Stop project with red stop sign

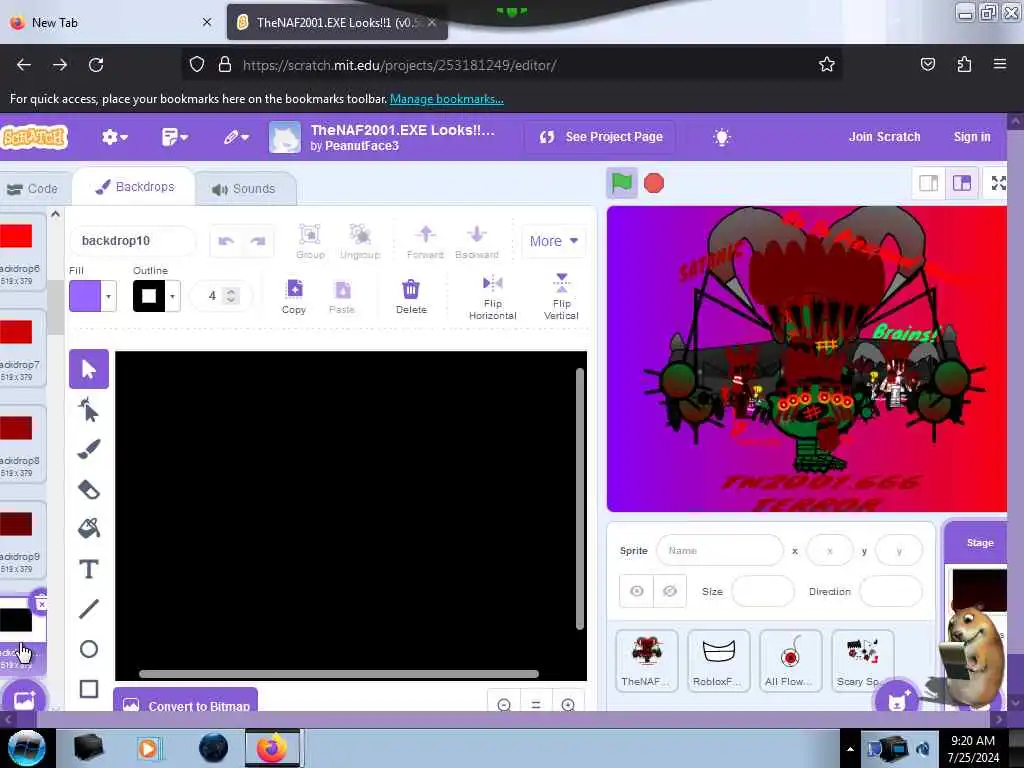coord(654,184)
